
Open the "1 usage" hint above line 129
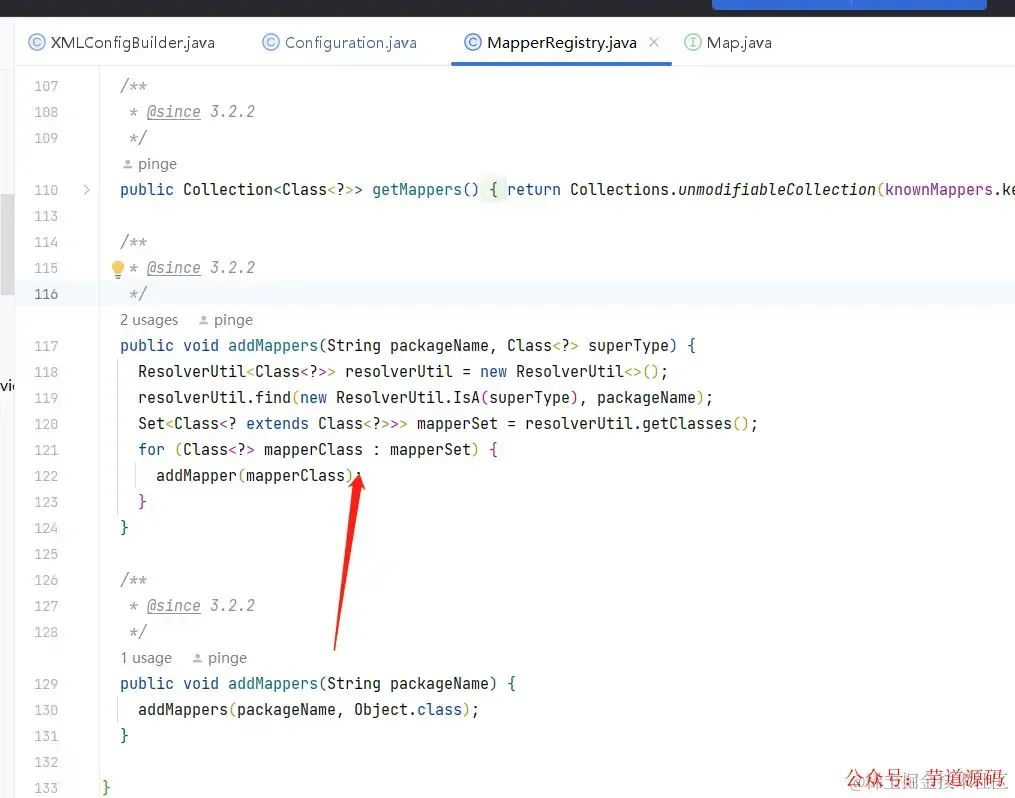146,658
